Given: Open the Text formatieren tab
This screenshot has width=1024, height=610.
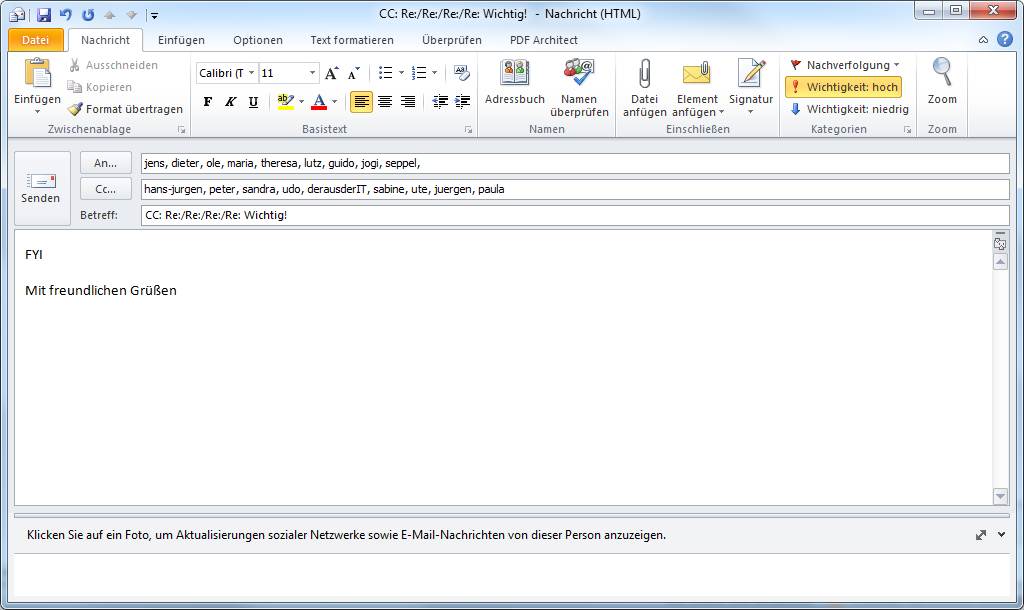Looking at the screenshot, I should (x=351, y=40).
